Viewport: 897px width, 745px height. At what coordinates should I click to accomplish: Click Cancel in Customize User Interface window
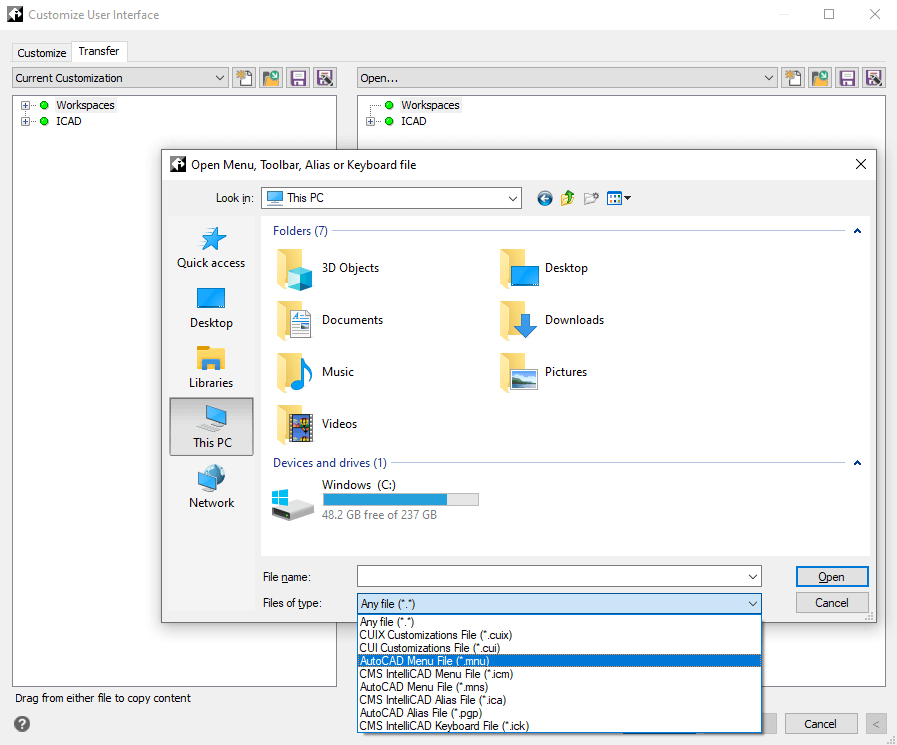click(820, 724)
